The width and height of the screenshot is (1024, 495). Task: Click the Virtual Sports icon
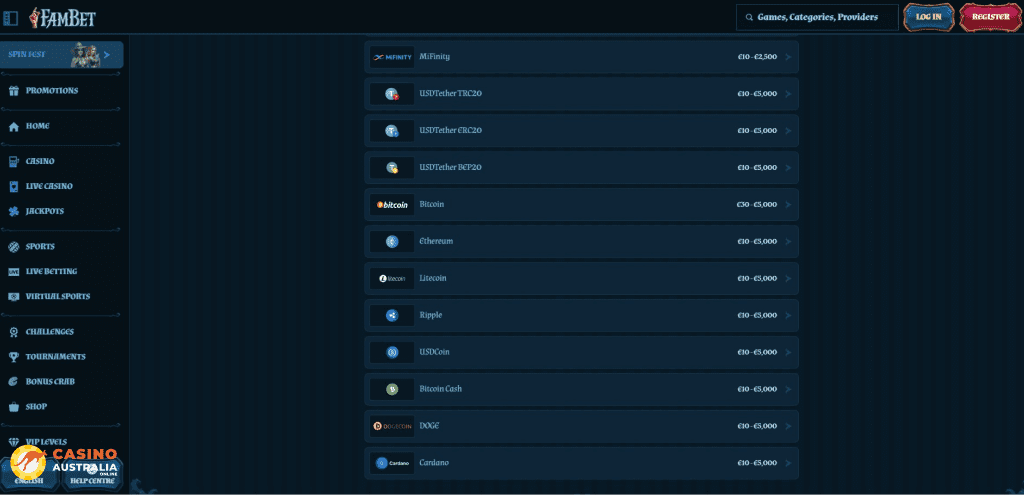(13, 296)
